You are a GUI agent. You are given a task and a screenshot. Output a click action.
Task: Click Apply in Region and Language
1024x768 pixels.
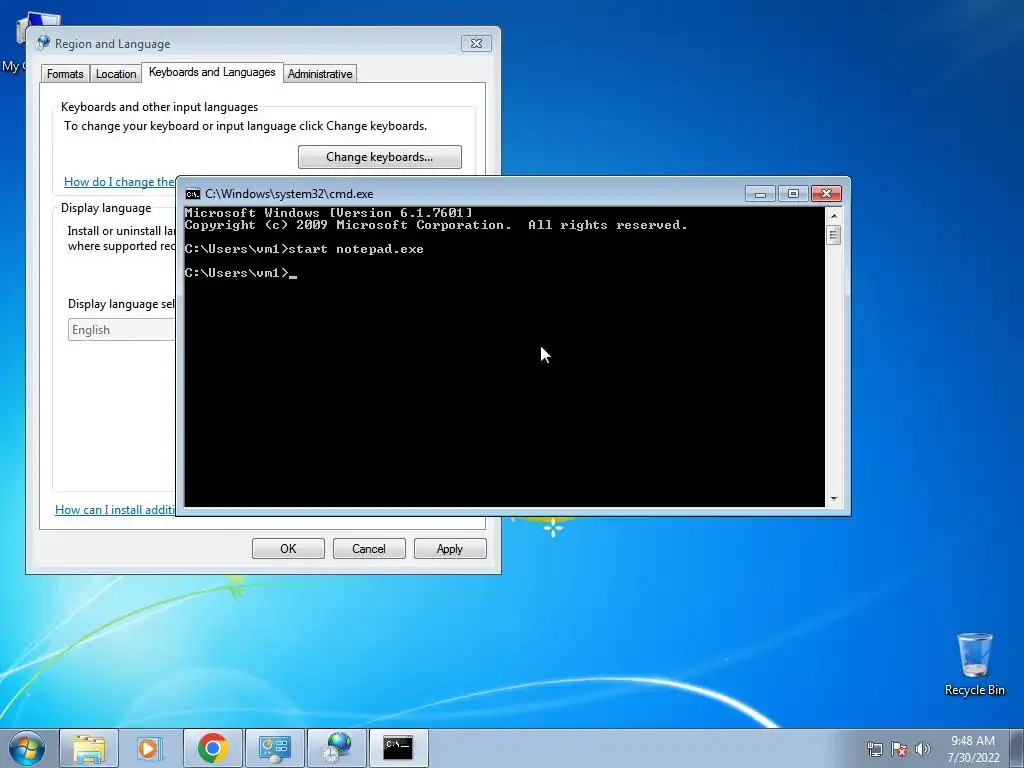[x=450, y=549]
